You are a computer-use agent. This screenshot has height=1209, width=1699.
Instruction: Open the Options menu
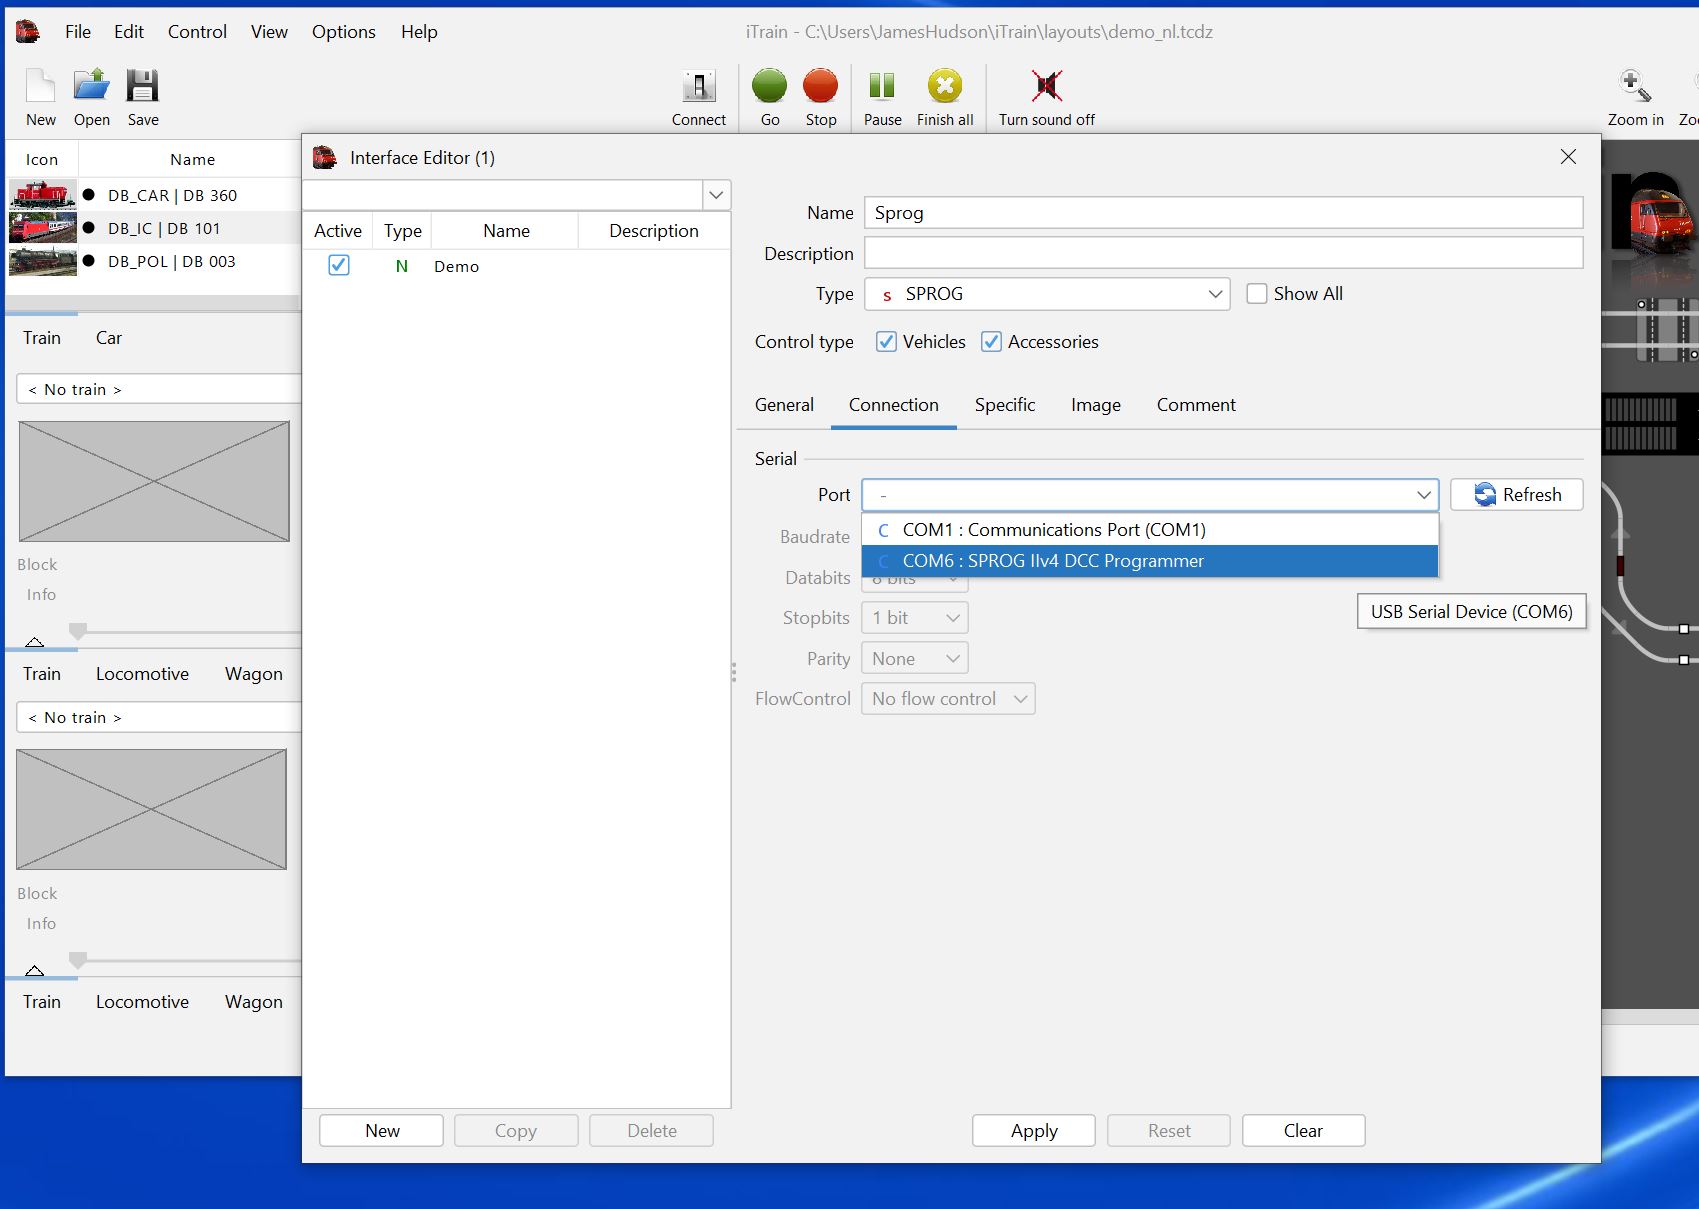pos(342,31)
